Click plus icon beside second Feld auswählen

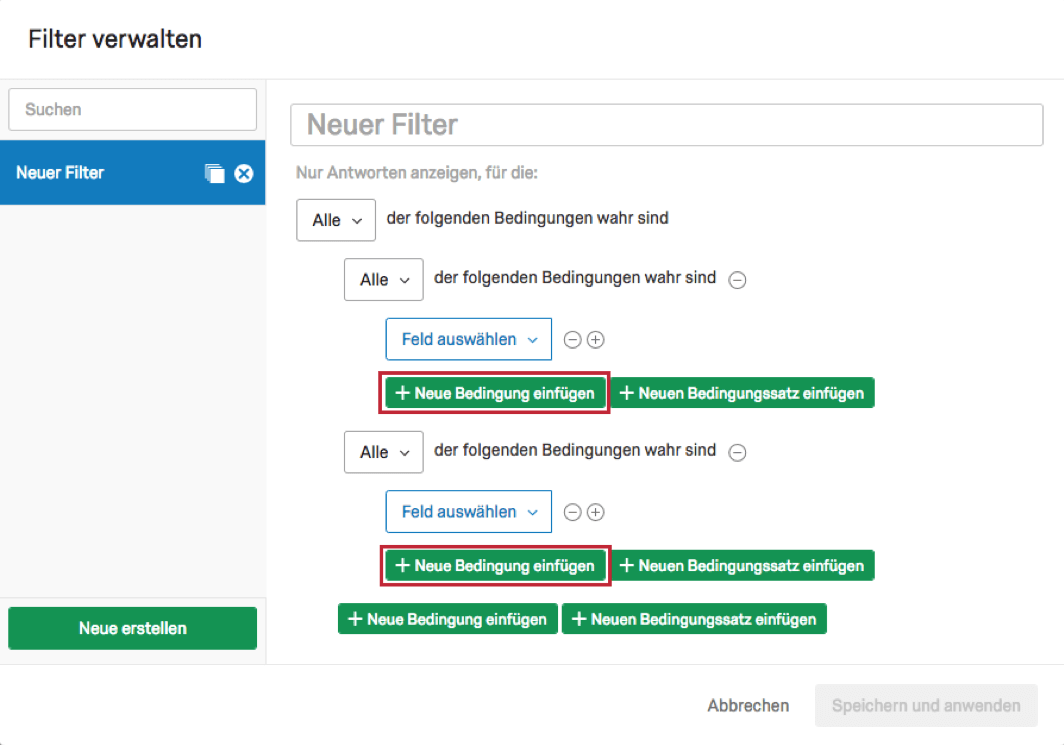(595, 512)
